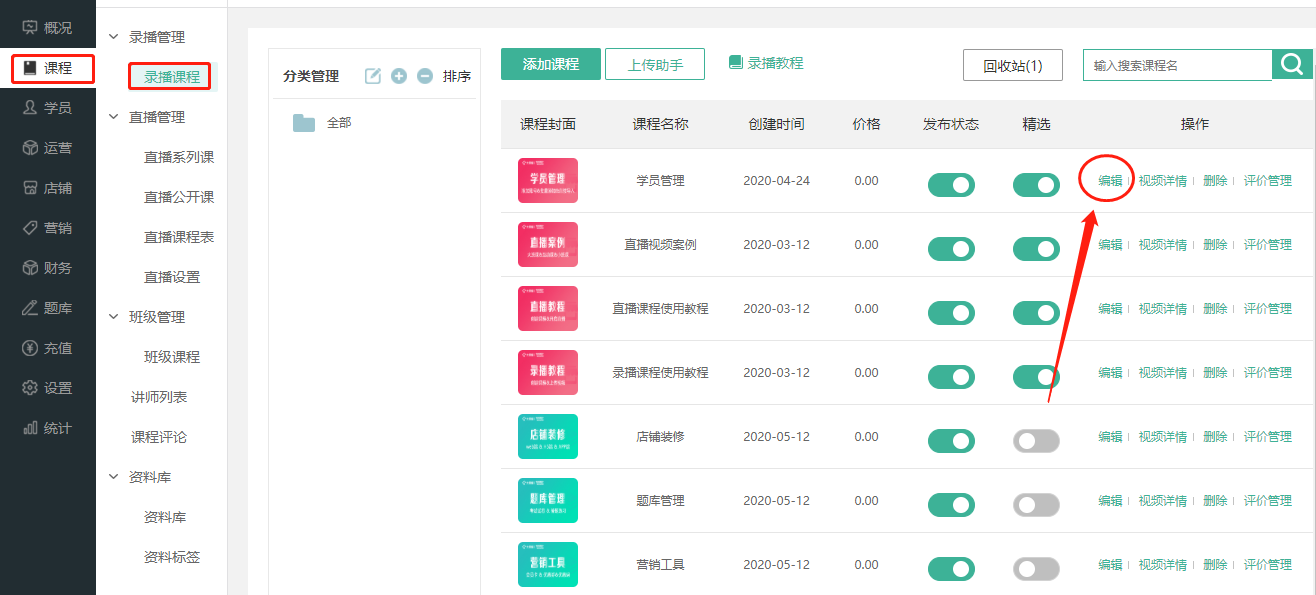
Task: Click the 添加课程 button
Action: pyautogui.click(x=551, y=64)
